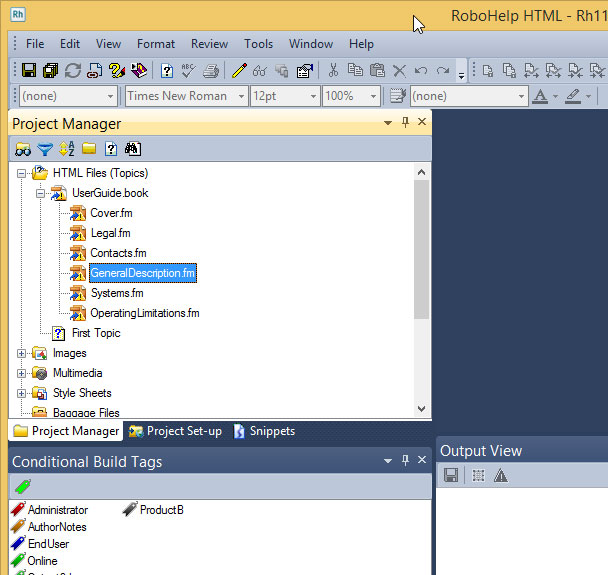Switch to the Snippets tab
The image size is (608, 575).
[264, 431]
